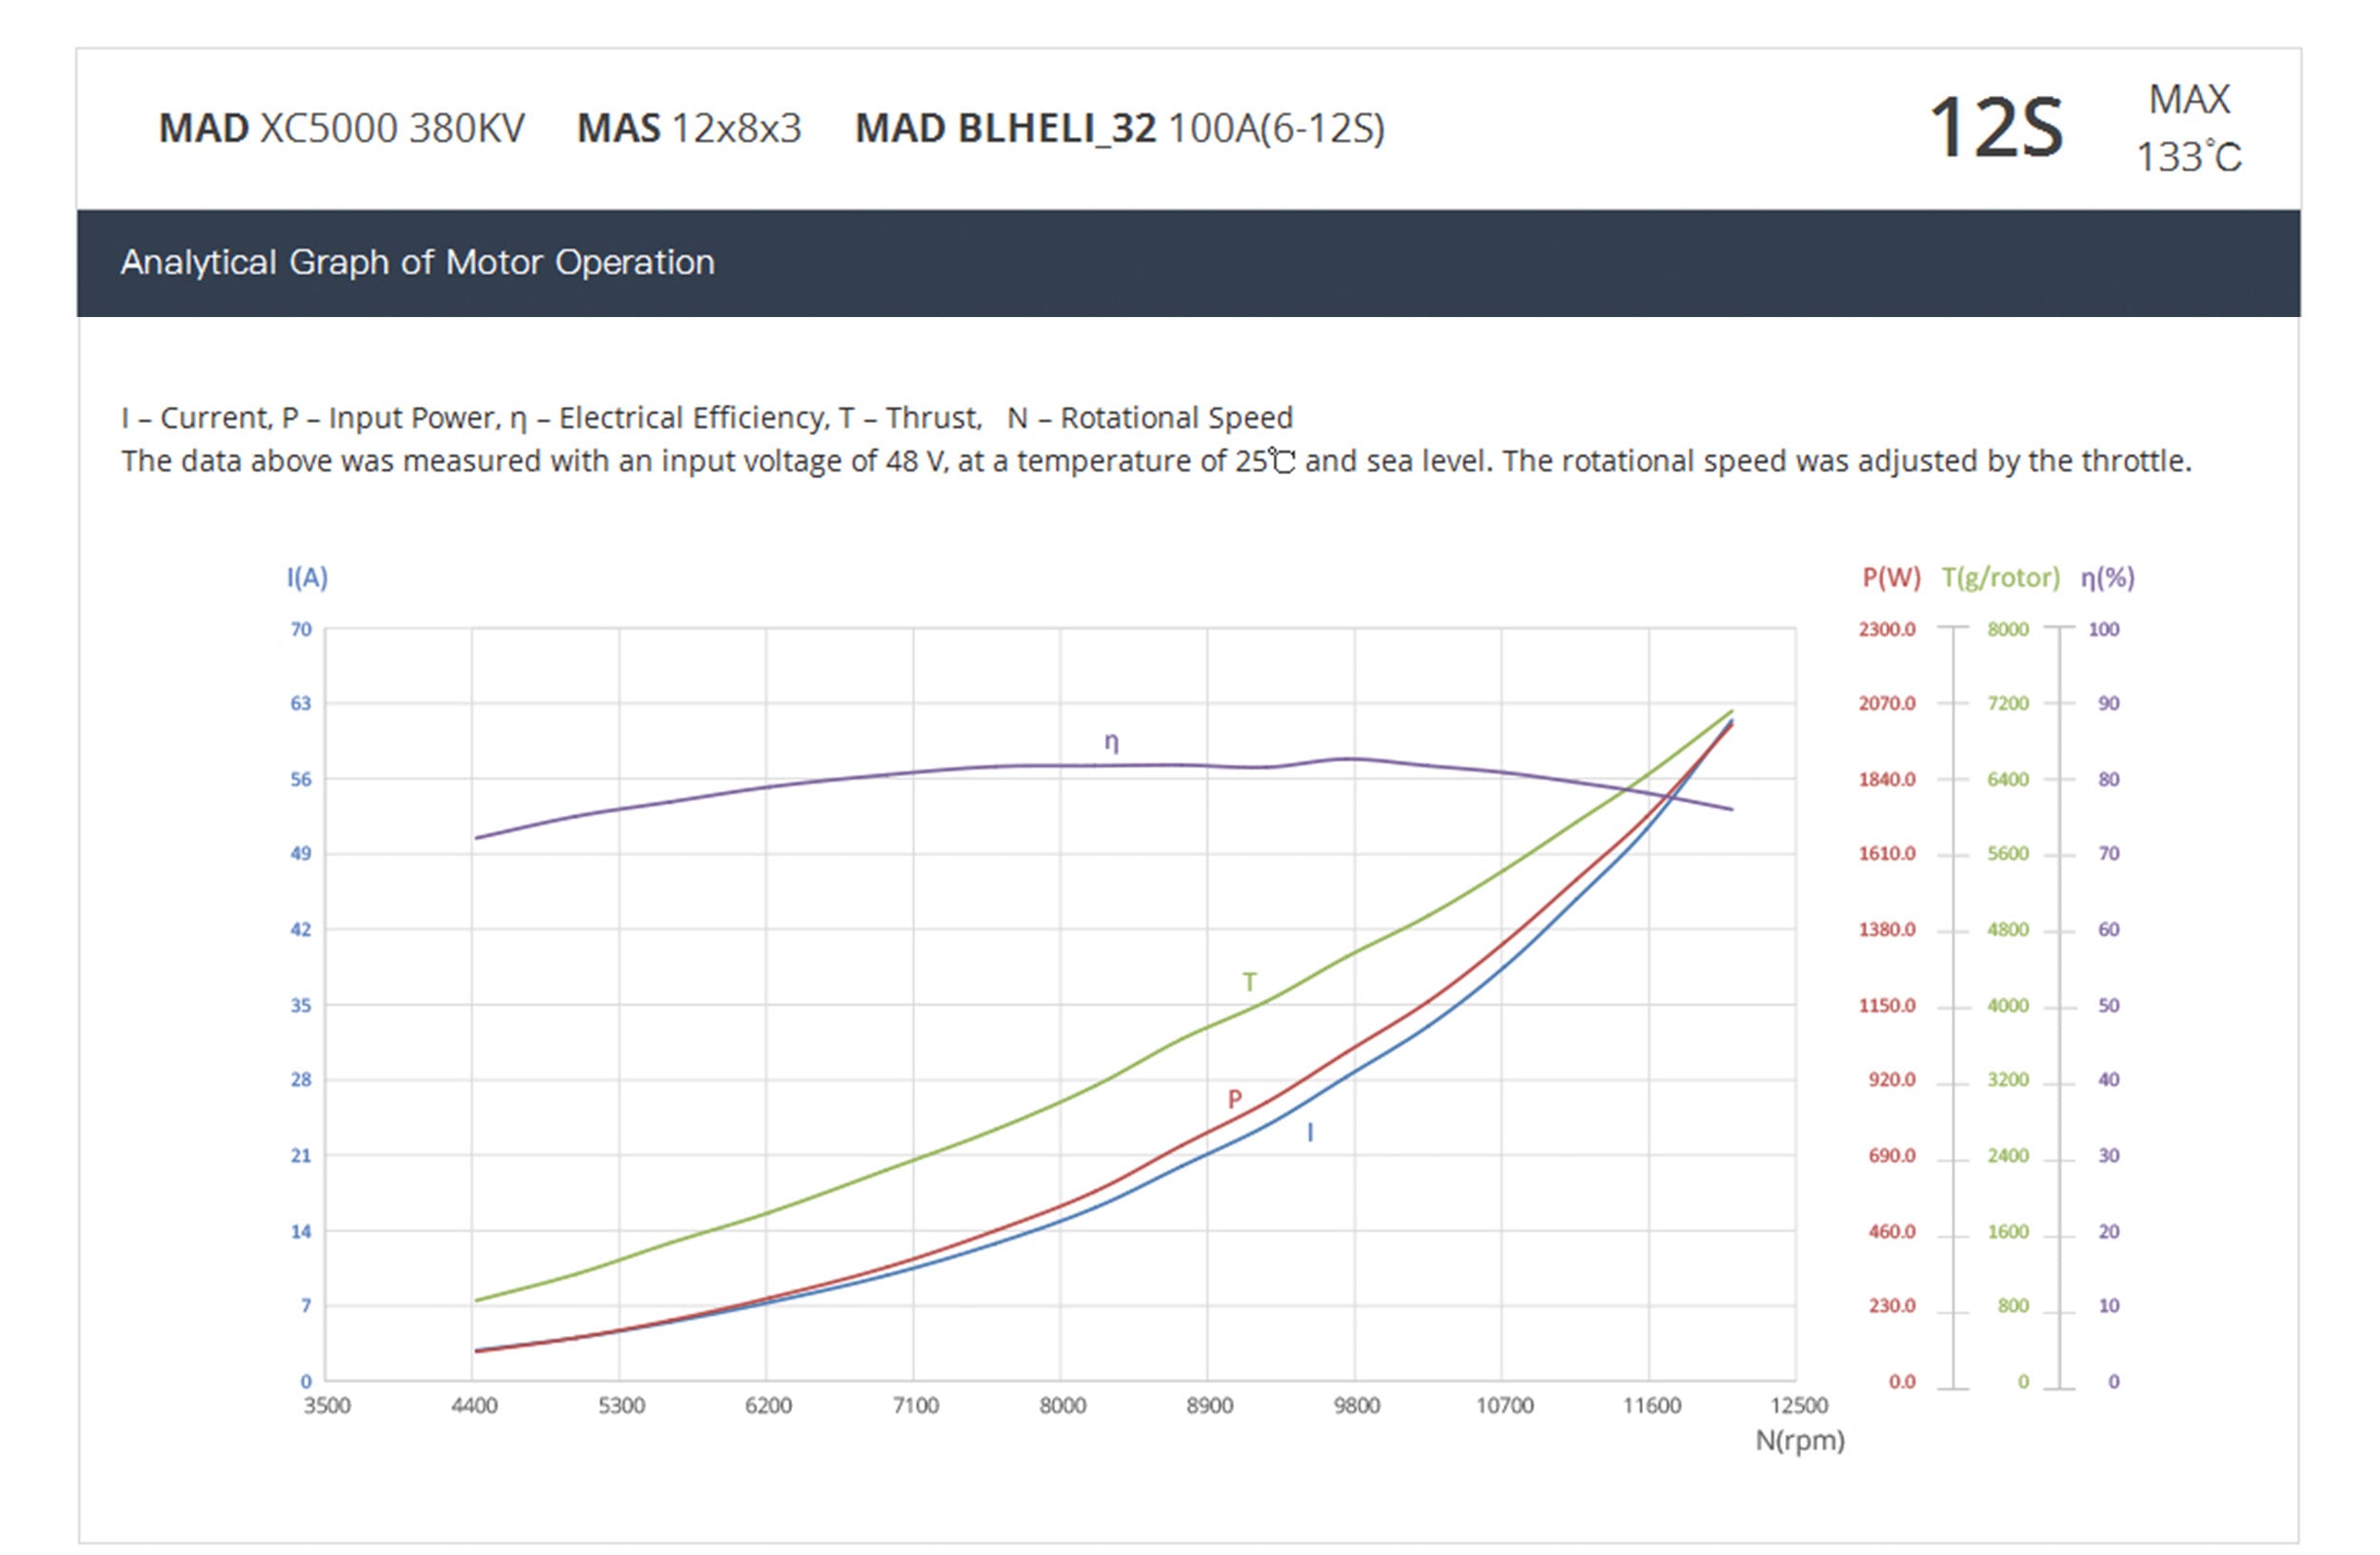Viewport: 2380px width, 1555px height.
Task: Click the green T curve label
Action: point(1249,982)
